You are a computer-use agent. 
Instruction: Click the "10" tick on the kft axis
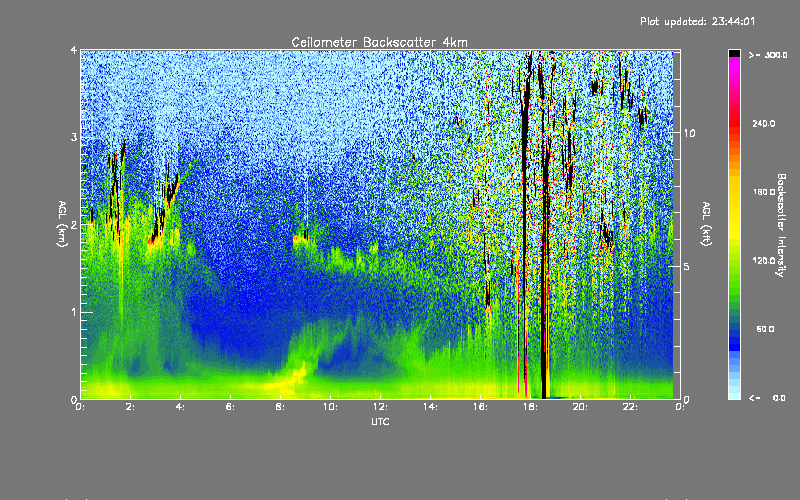(689, 133)
